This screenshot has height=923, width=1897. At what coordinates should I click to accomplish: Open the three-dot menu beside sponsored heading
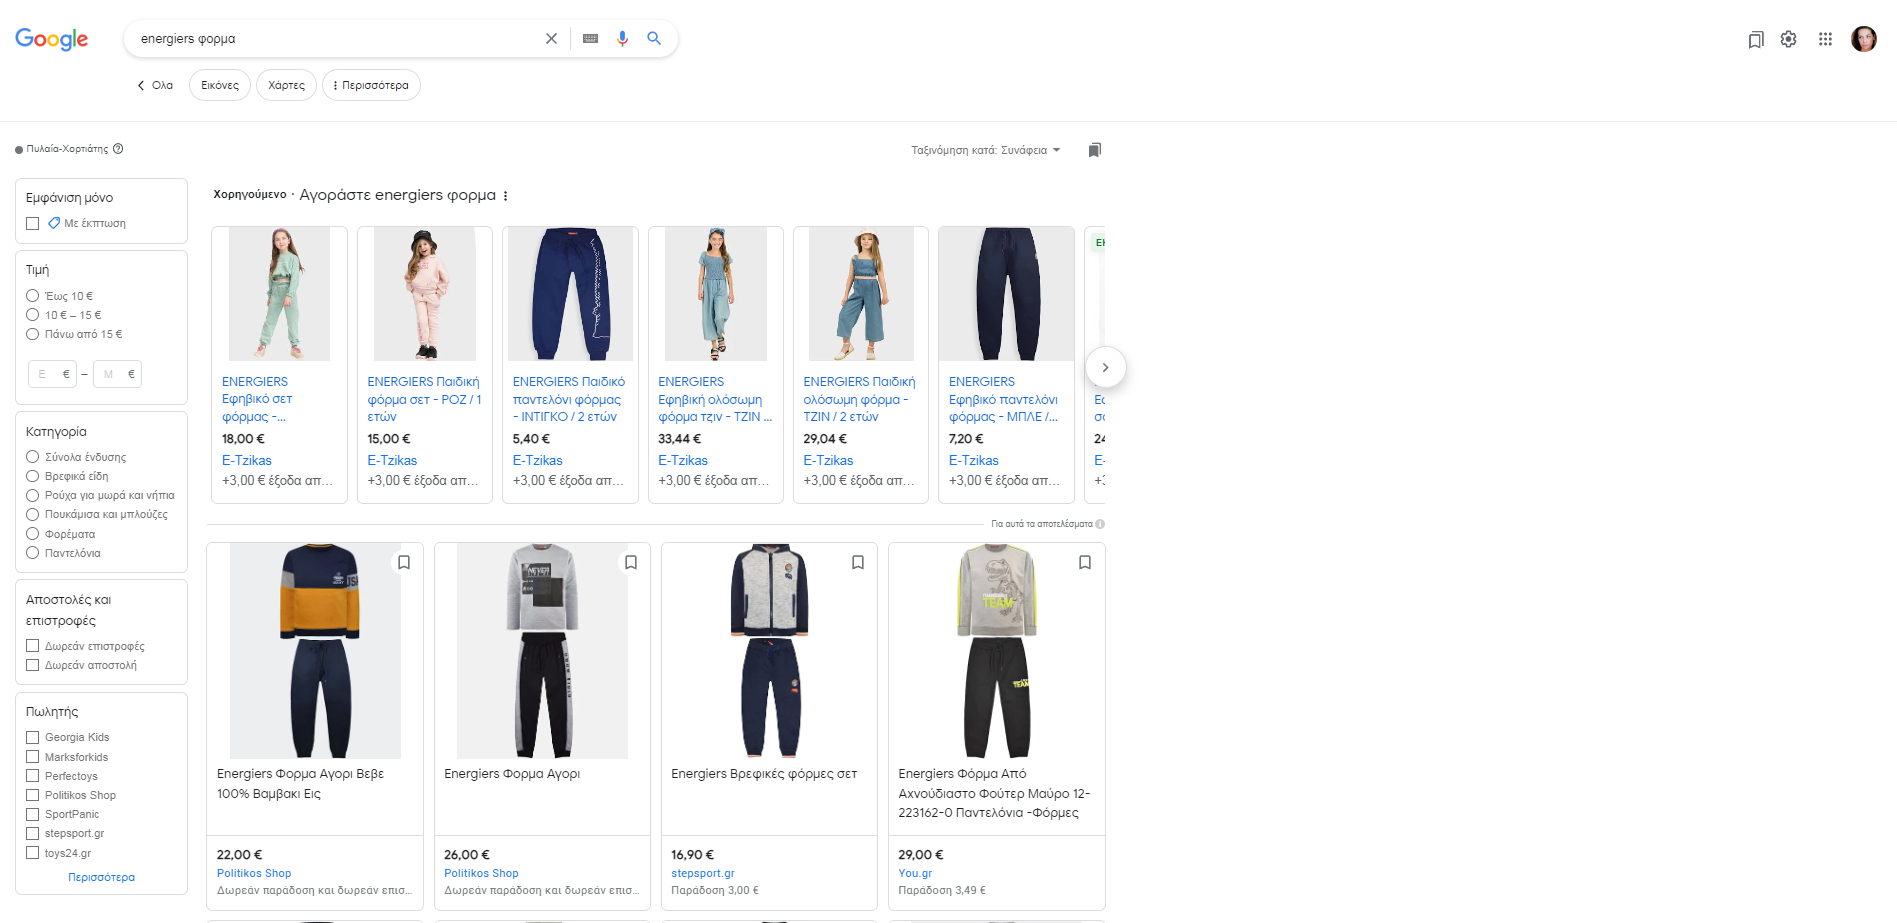(506, 196)
